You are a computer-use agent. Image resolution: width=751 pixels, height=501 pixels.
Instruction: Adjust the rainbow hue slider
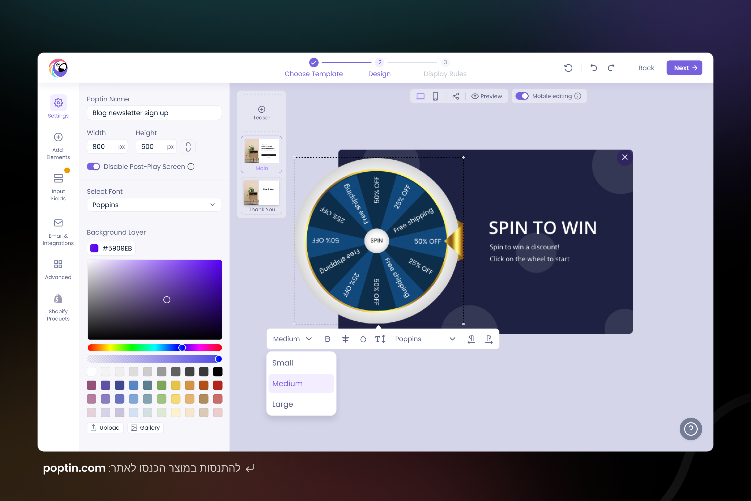154,348
